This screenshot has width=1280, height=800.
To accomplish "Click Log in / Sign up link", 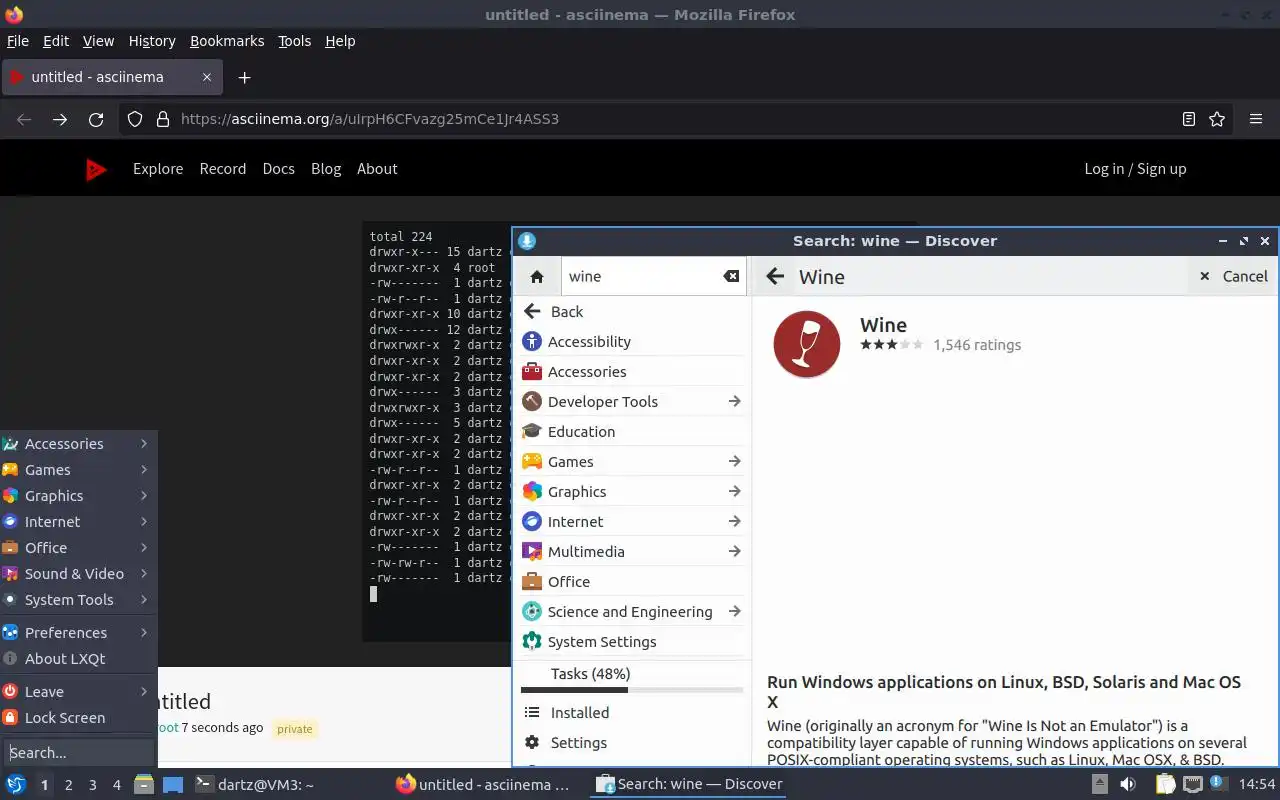I will tap(1135, 169).
